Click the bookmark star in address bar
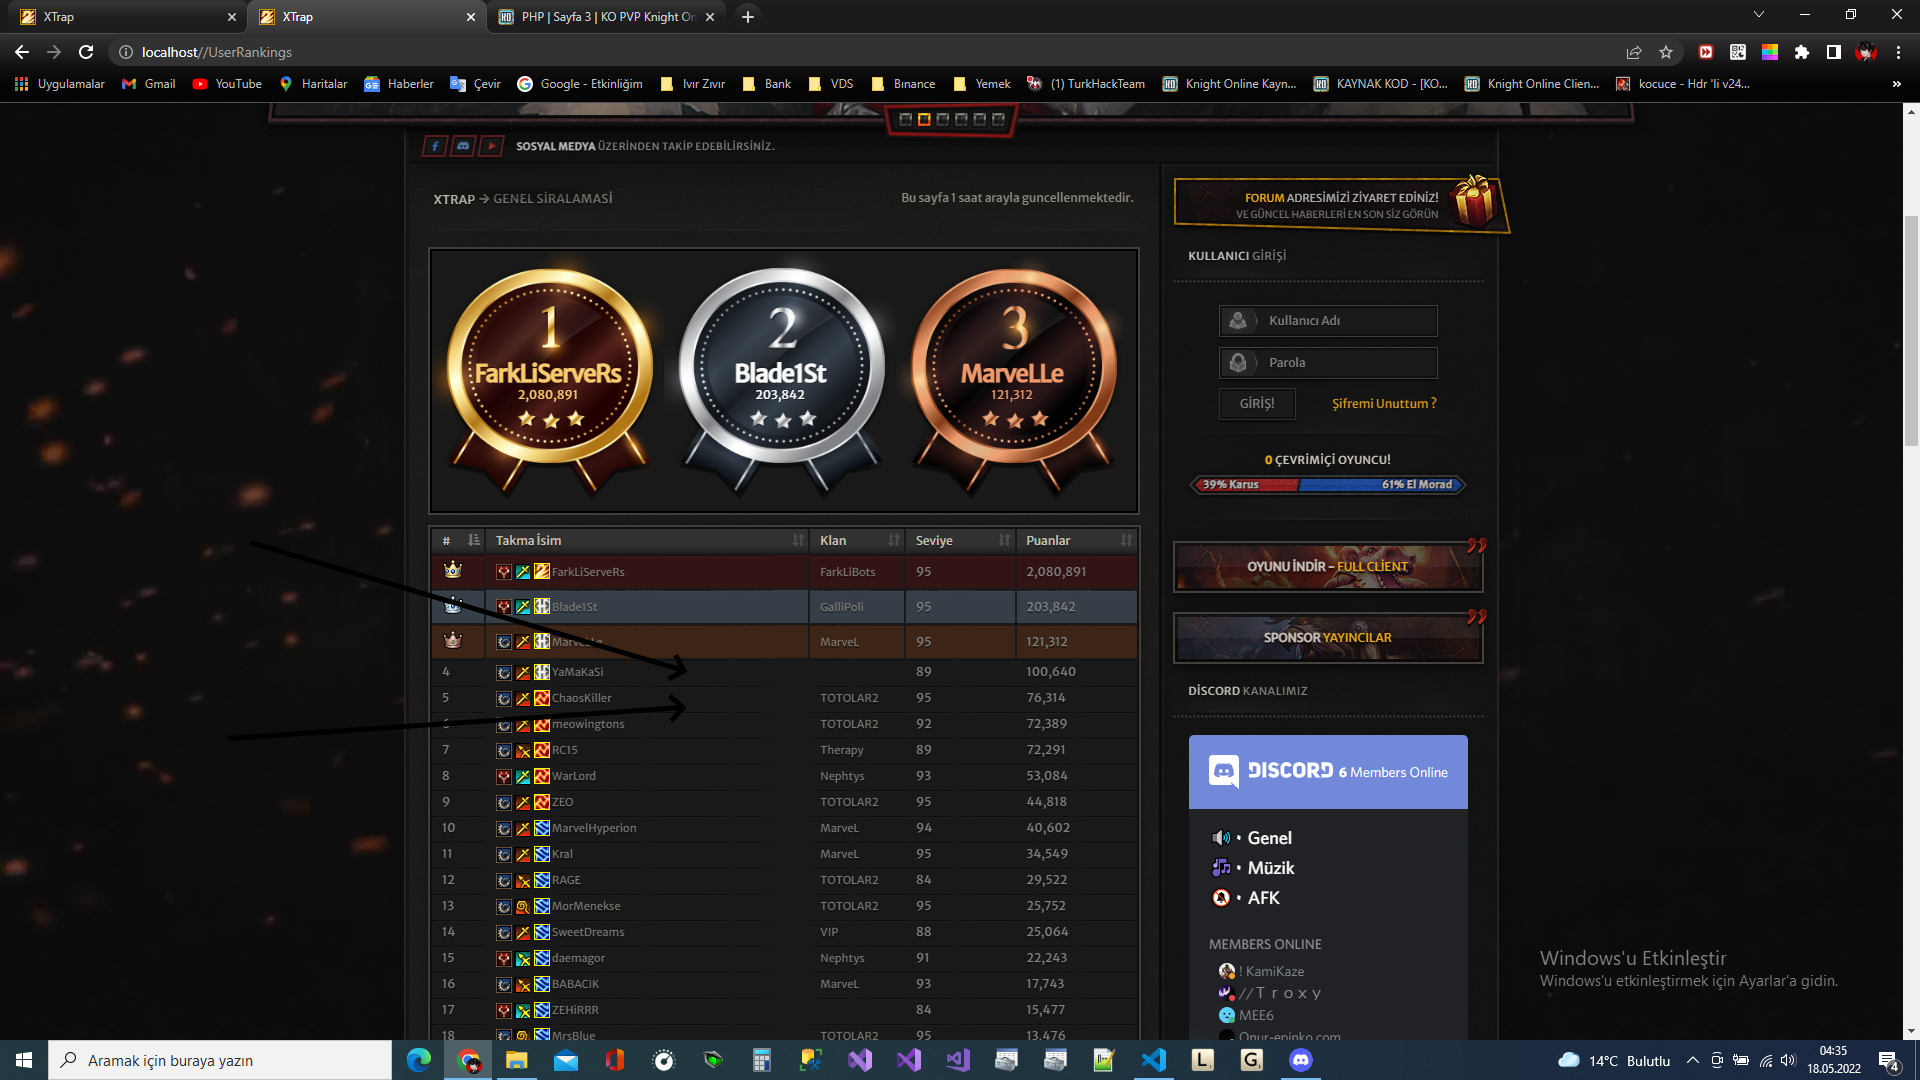 click(1665, 52)
